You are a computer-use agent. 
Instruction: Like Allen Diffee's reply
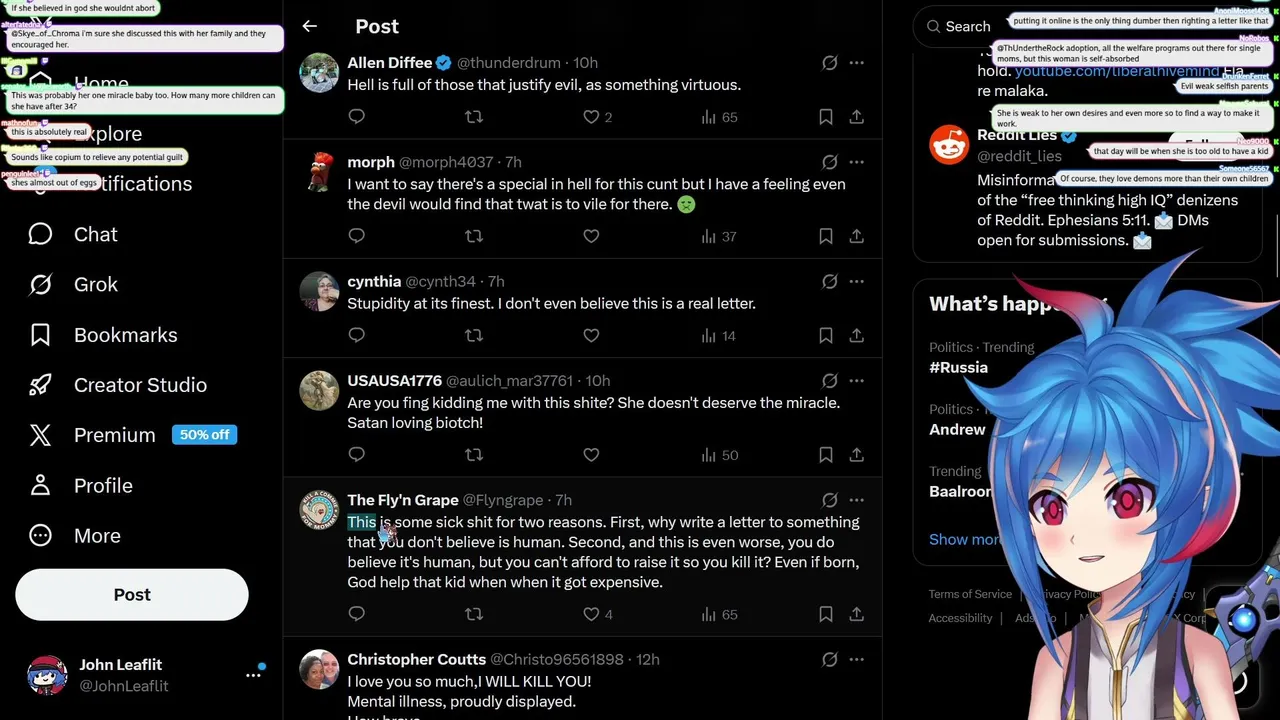(x=591, y=117)
